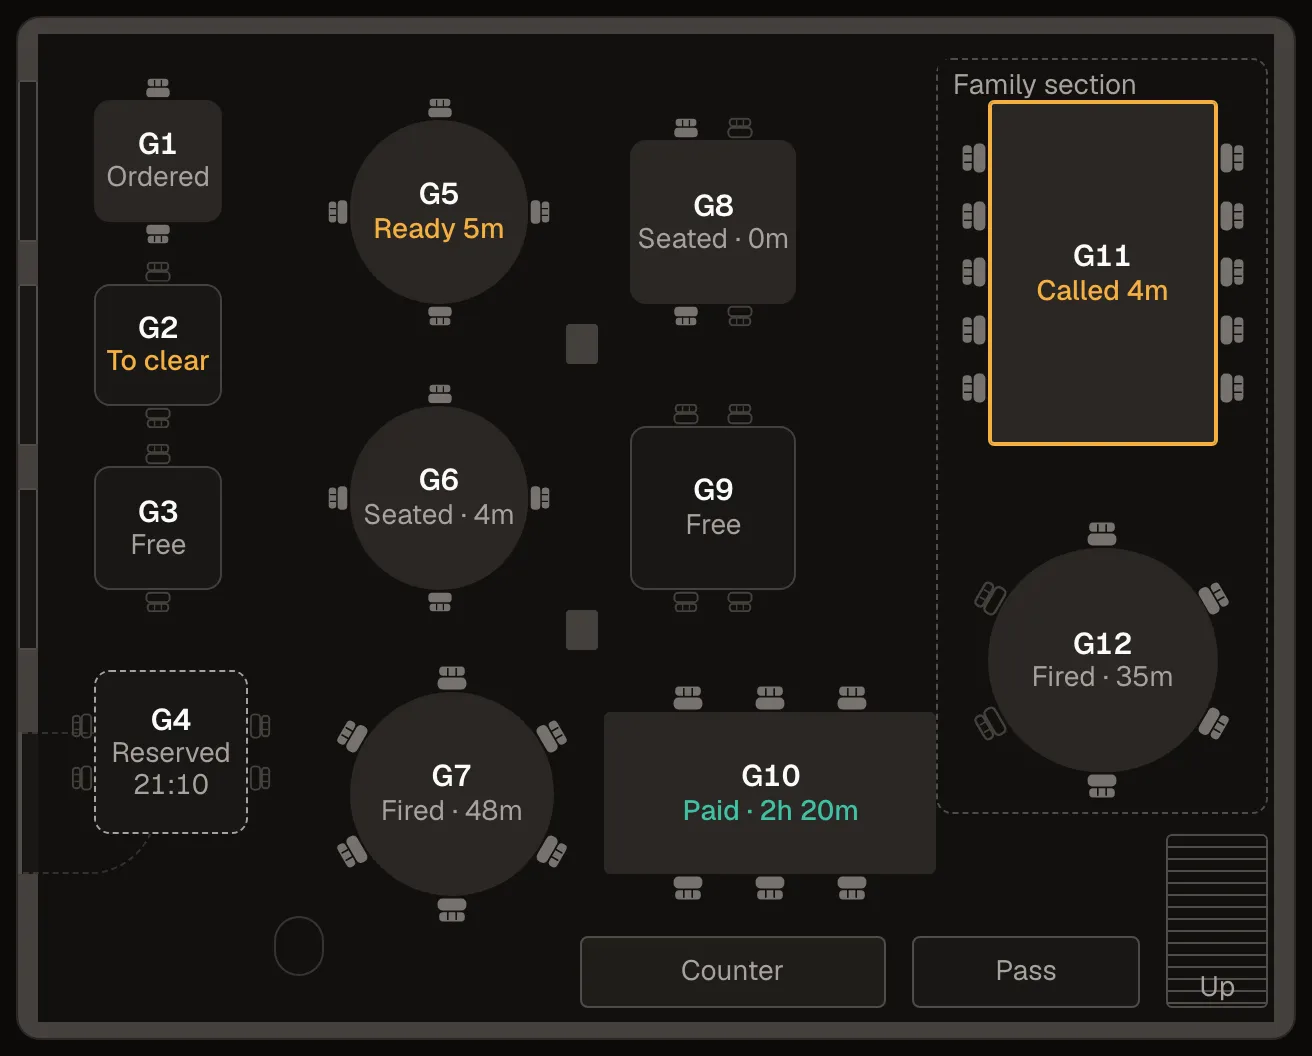Select the chair directly below table G1
This screenshot has width=1312, height=1056.
click(x=158, y=234)
